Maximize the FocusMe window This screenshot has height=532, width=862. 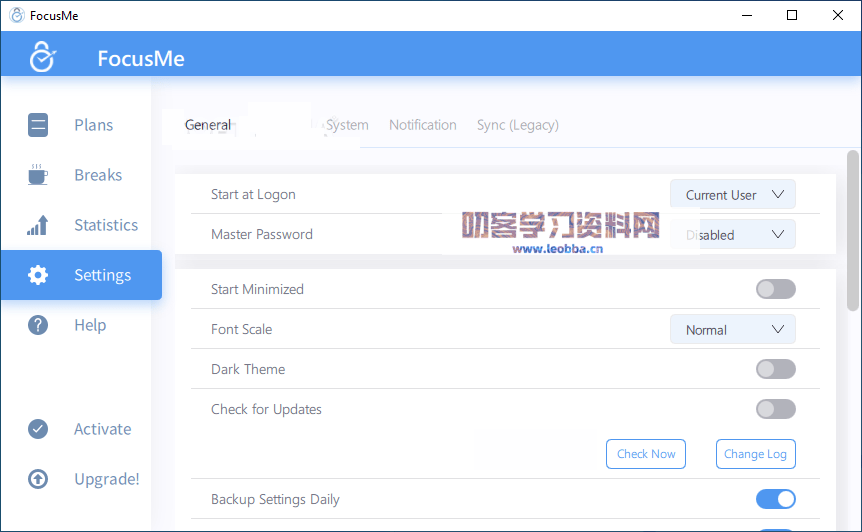click(x=792, y=15)
